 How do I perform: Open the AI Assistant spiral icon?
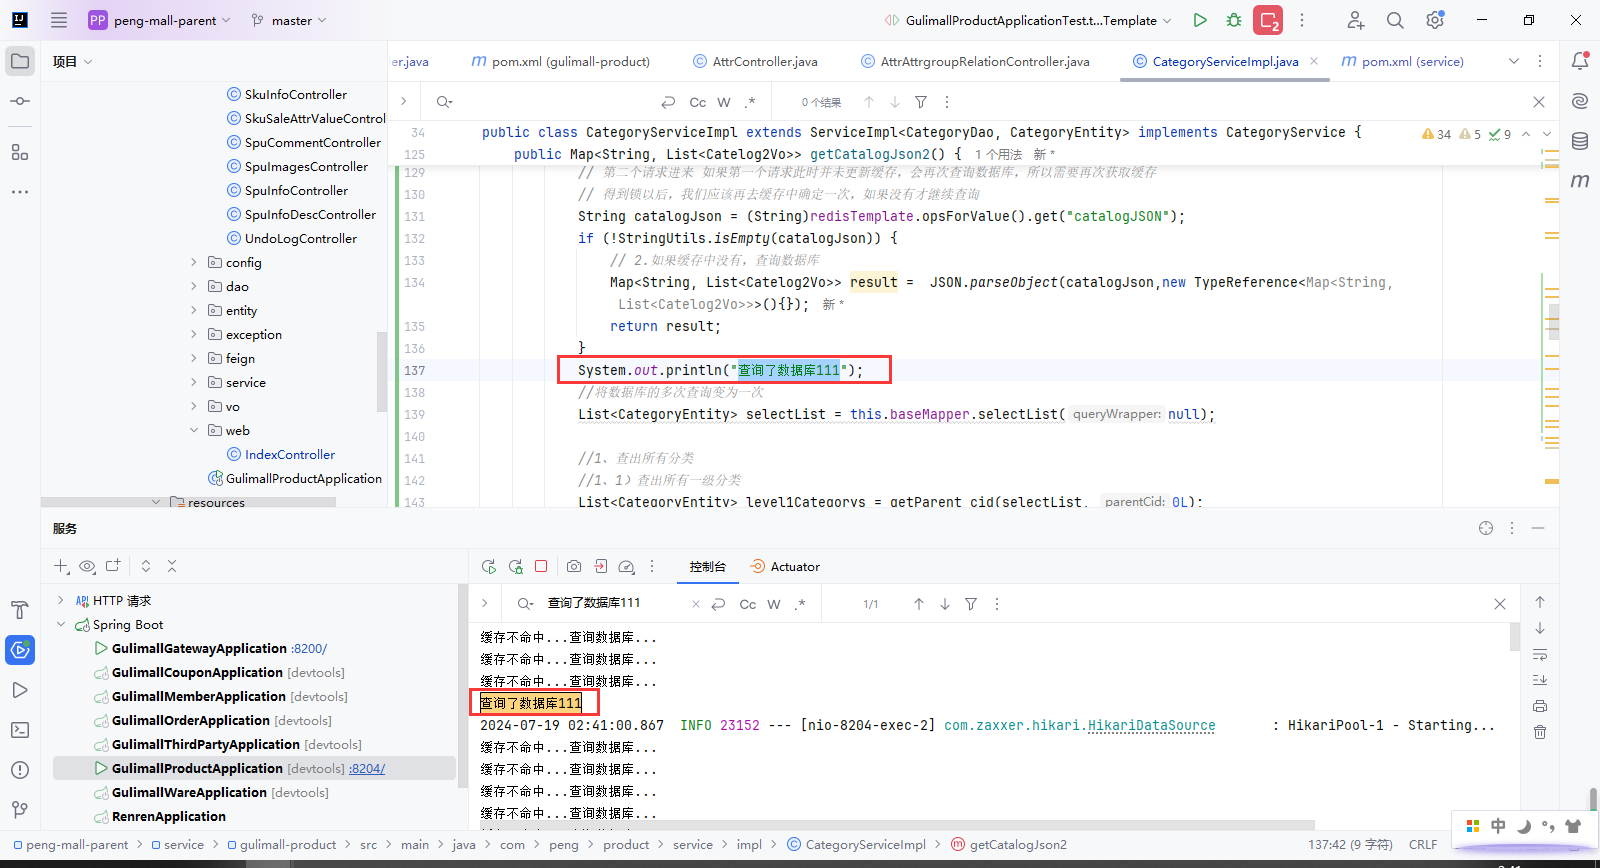pyautogui.click(x=1580, y=101)
